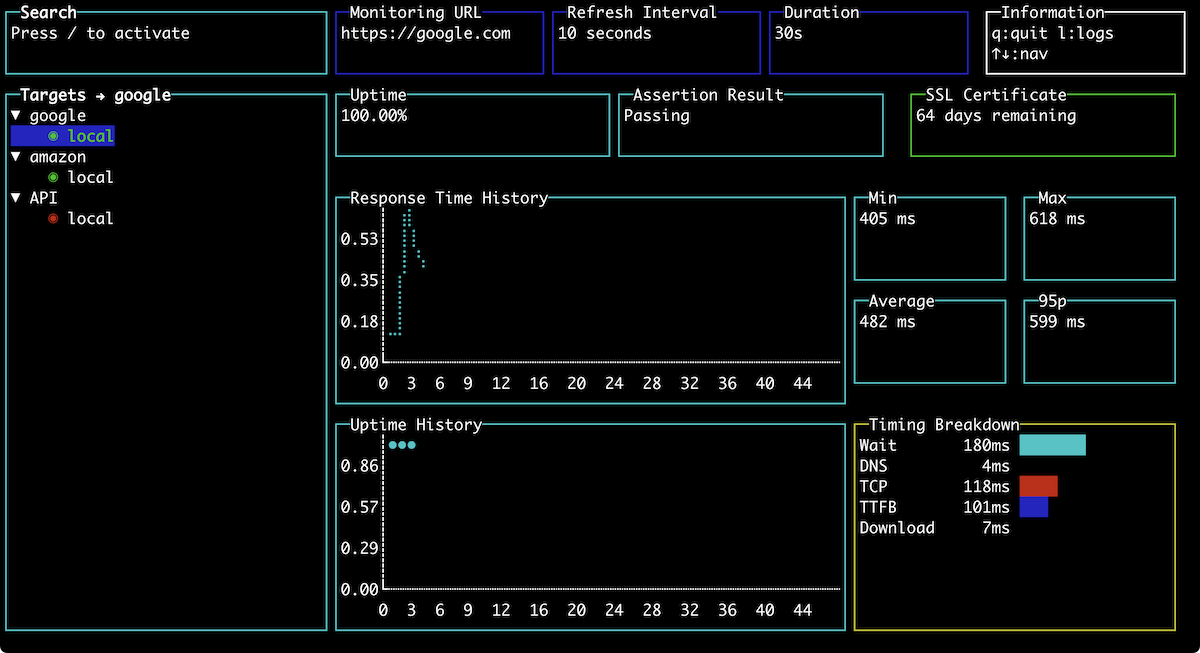Viewport: 1200px width, 653px height.
Task: Click the Targets panel title header
Action: (x=55, y=95)
